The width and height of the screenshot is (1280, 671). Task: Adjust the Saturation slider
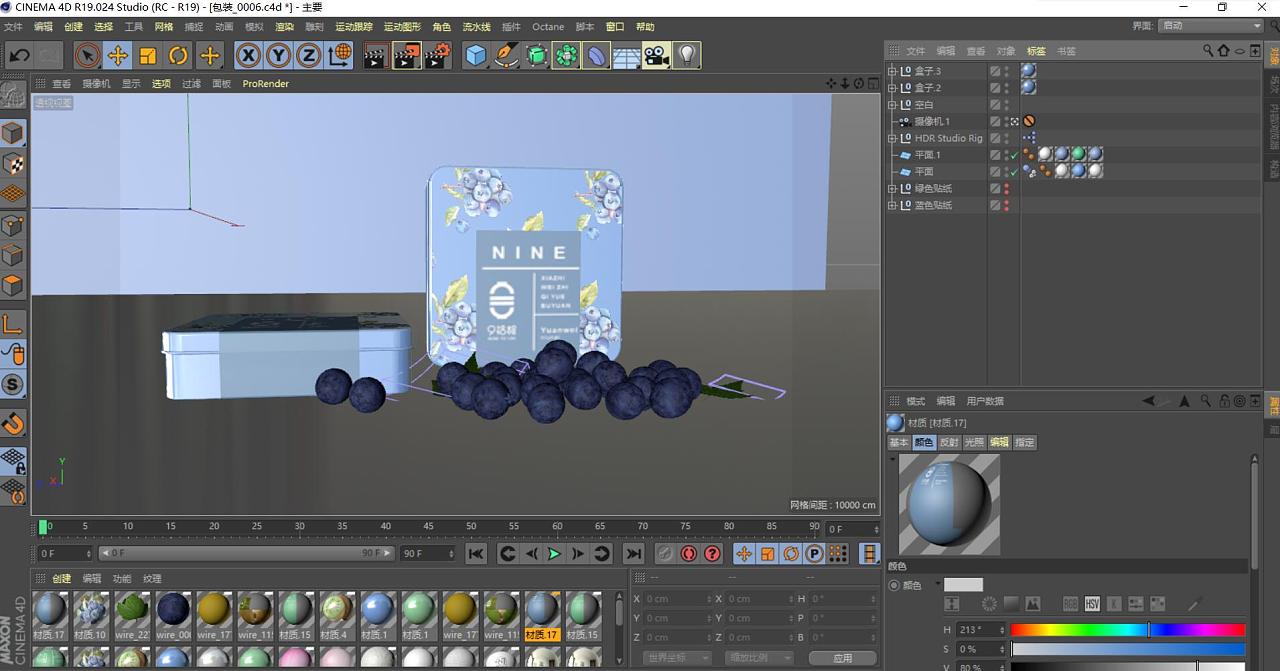(1128, 649)
